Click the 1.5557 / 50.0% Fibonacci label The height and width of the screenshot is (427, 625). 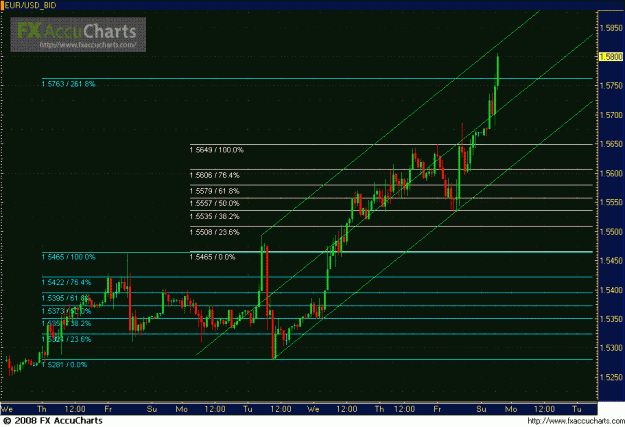[x=214, y=203]
